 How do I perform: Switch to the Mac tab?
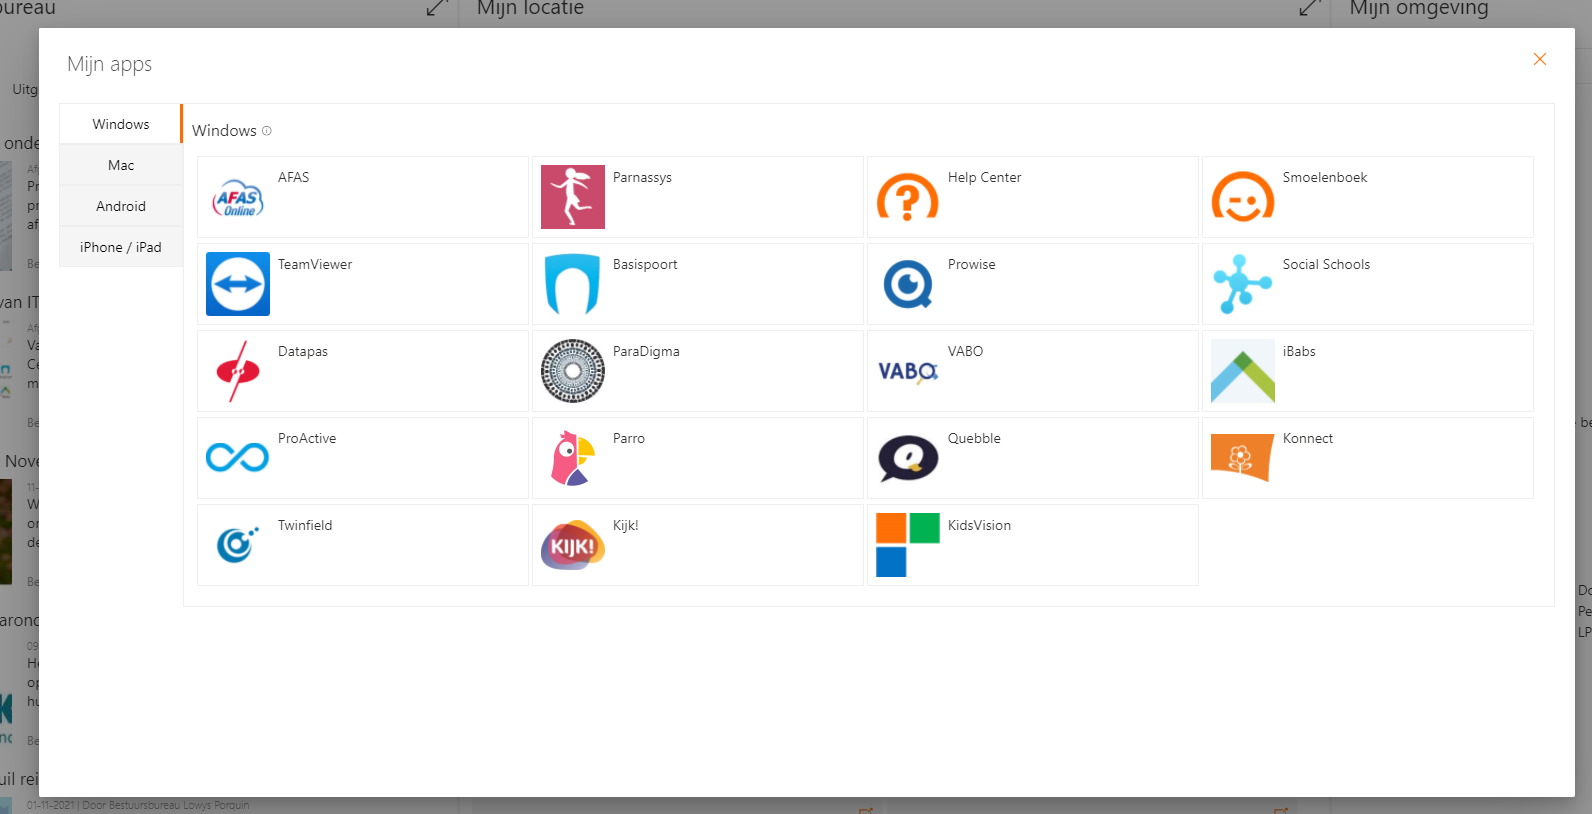(121, 165)
